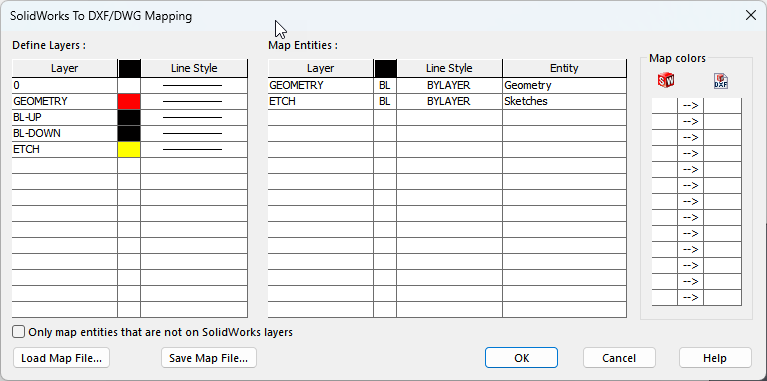Enable Only map entities not on SolidWorks layers

coord(19,332)
